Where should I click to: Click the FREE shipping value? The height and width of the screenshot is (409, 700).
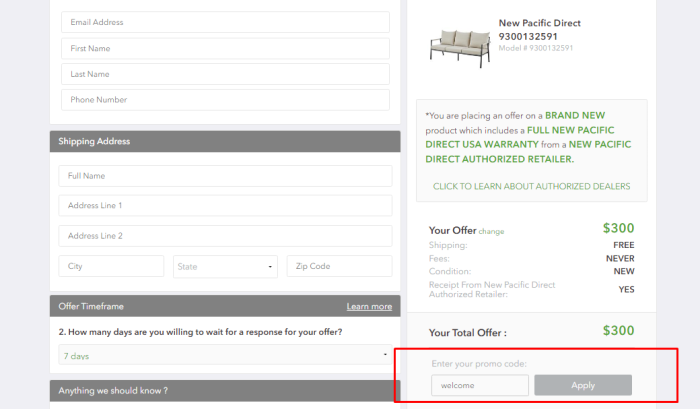tap(624, 245)
